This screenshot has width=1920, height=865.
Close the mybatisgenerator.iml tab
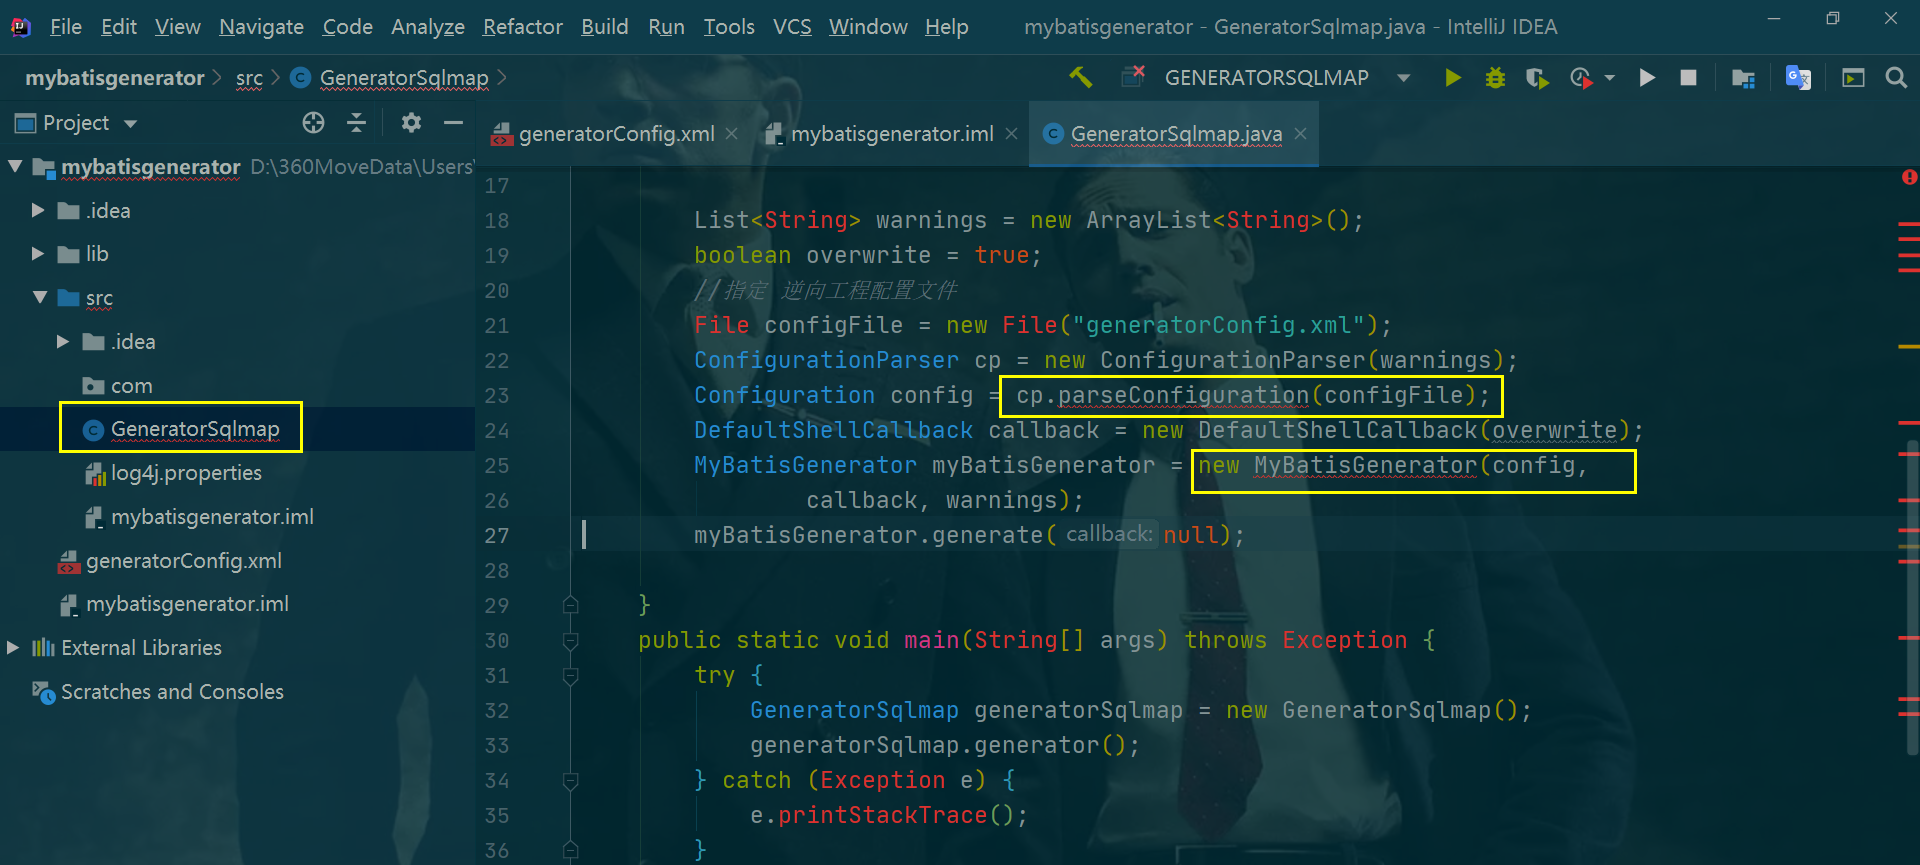tap(1011, 133)
